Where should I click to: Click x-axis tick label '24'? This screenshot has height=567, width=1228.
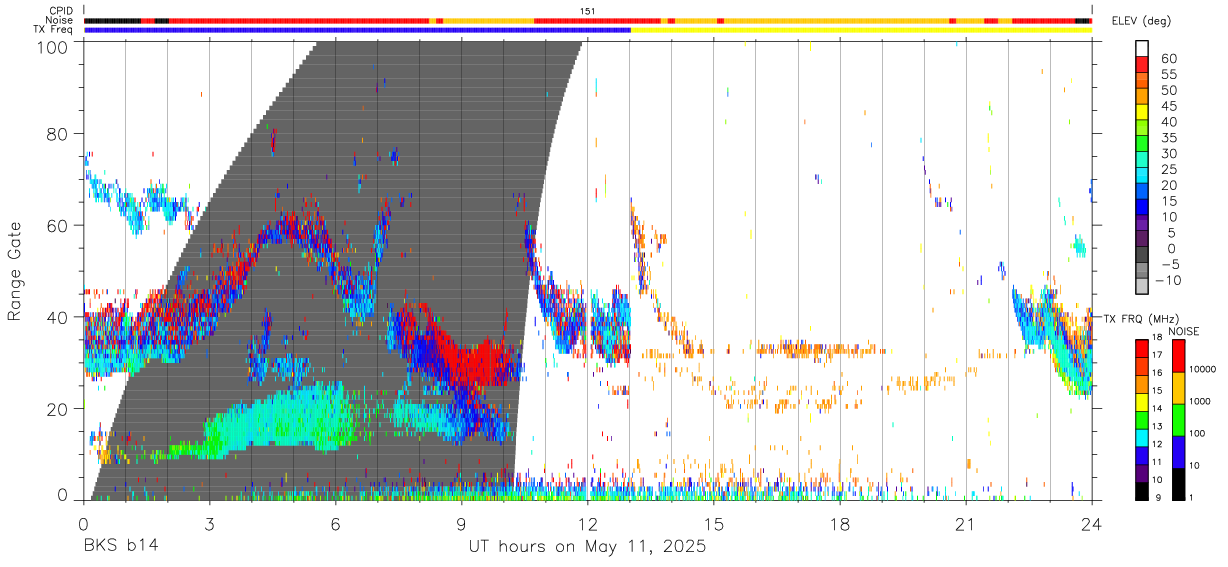1091,524
